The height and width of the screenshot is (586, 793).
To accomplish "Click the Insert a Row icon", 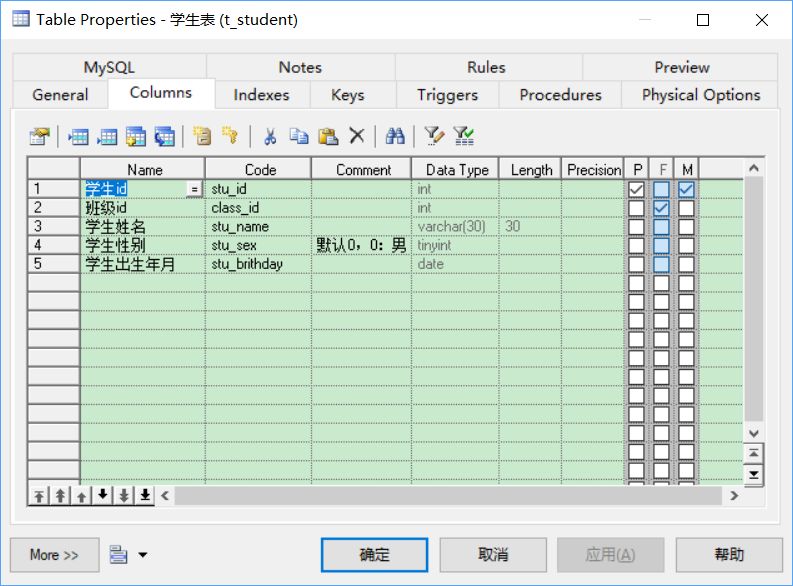I will 78,136.
